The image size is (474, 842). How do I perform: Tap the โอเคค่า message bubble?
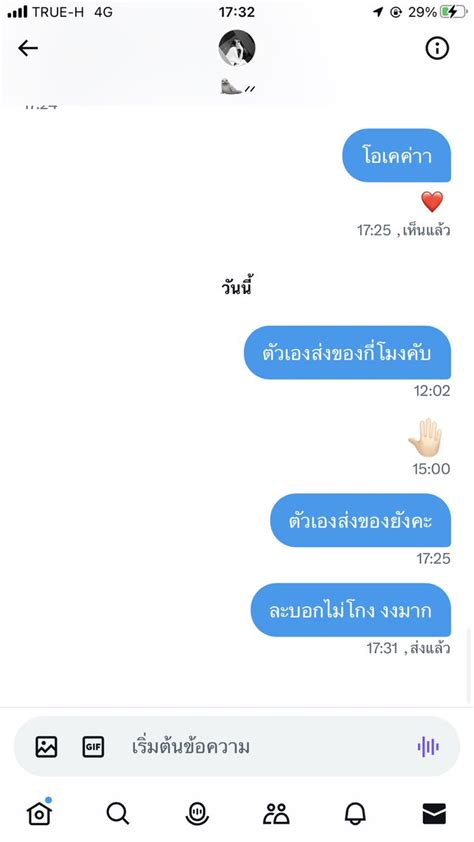pyautogui.click(x=397, y=156)
